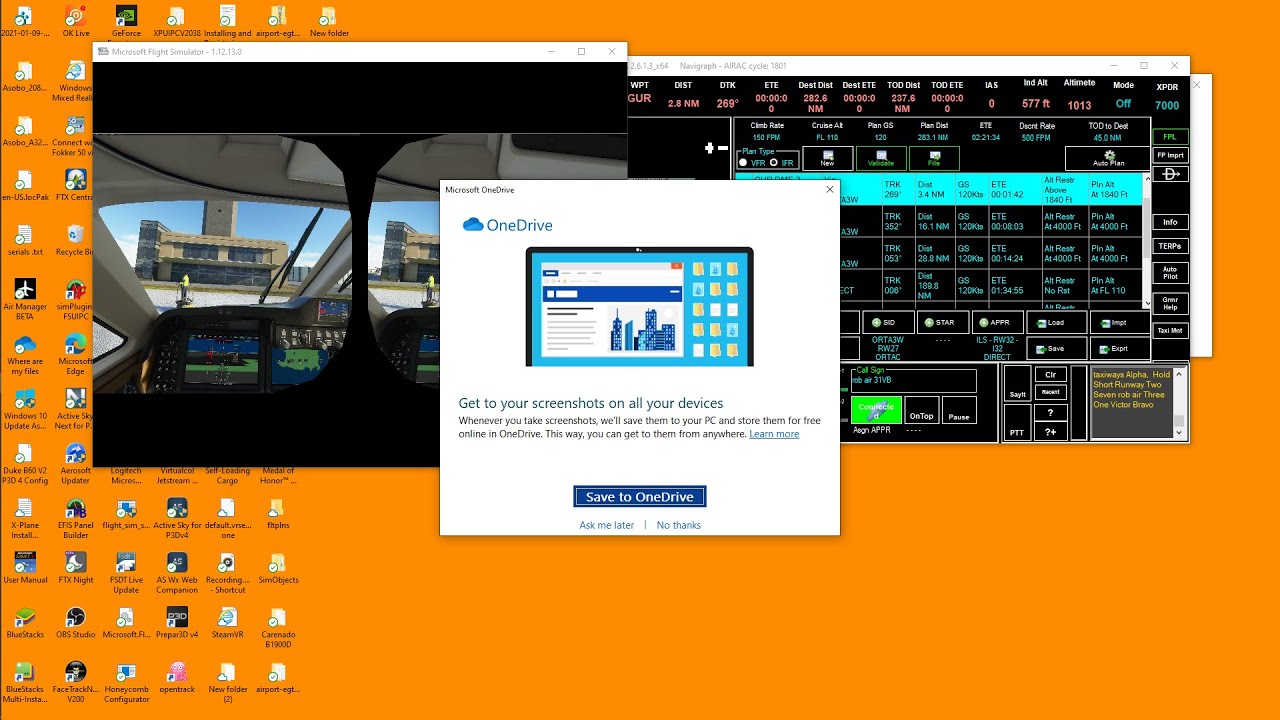Click the Validate flight plan button
The image size is (1280, 720).
coord(881,158)
